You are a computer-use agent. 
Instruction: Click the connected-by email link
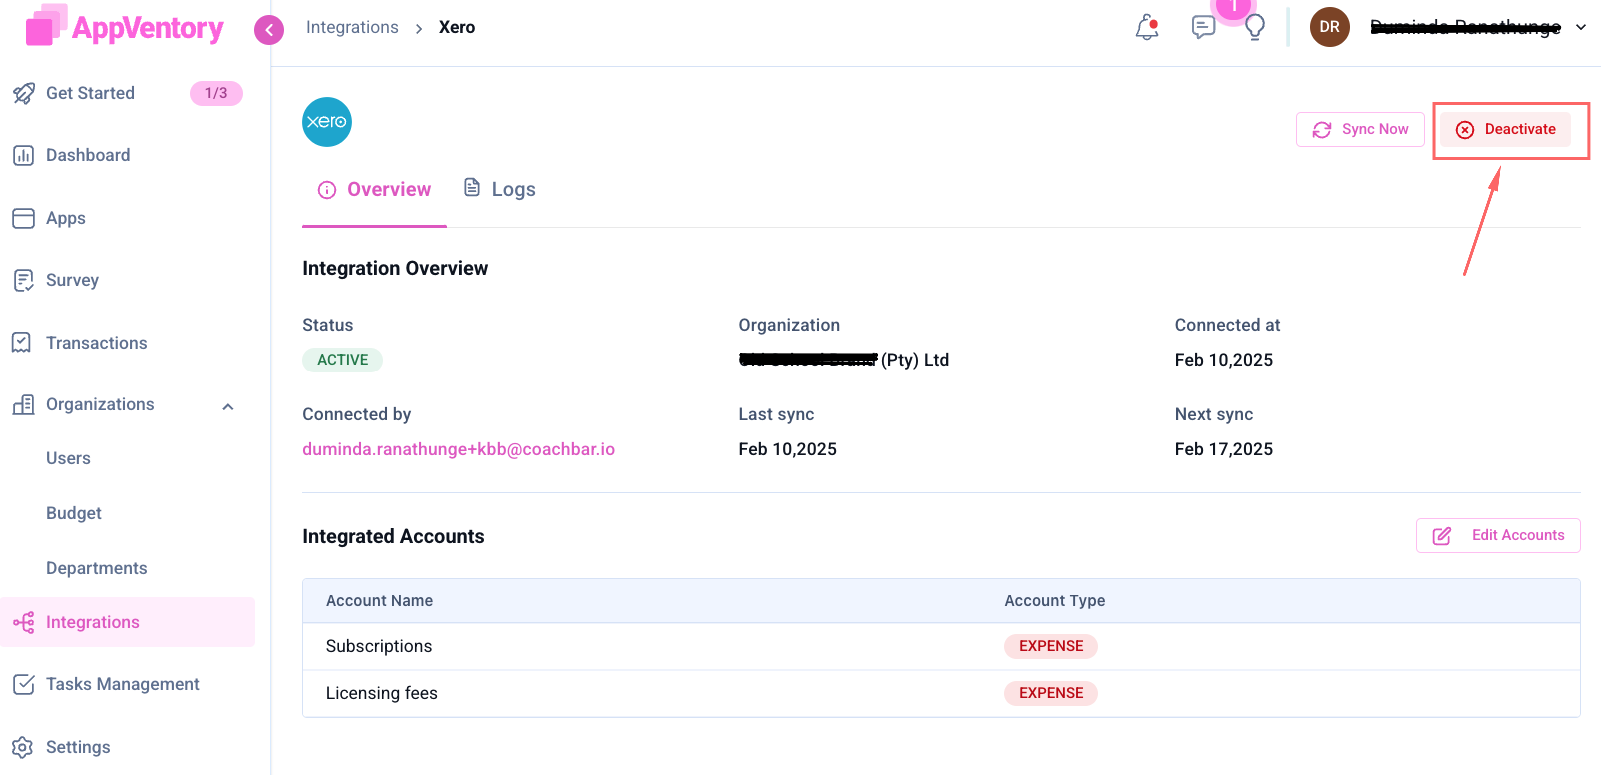click(459, 449)
